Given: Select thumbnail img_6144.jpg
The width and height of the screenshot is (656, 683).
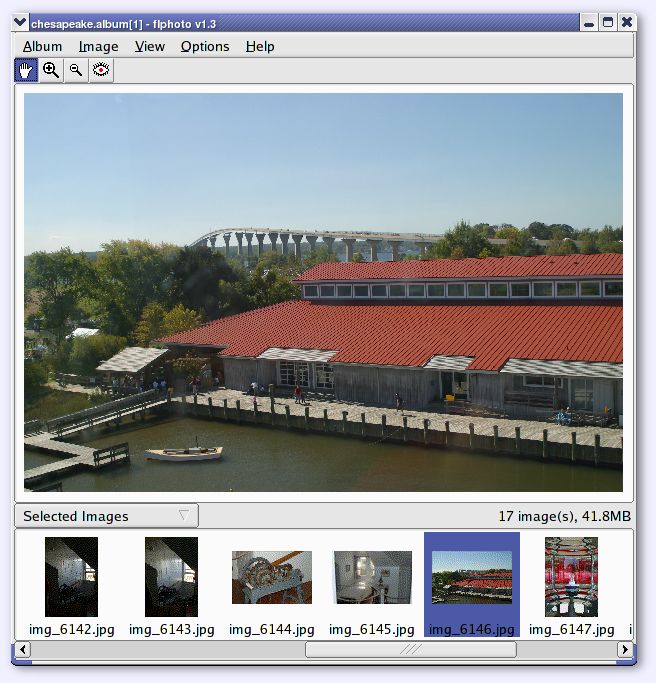Looking at the screenshot, I should click(271, 585).
